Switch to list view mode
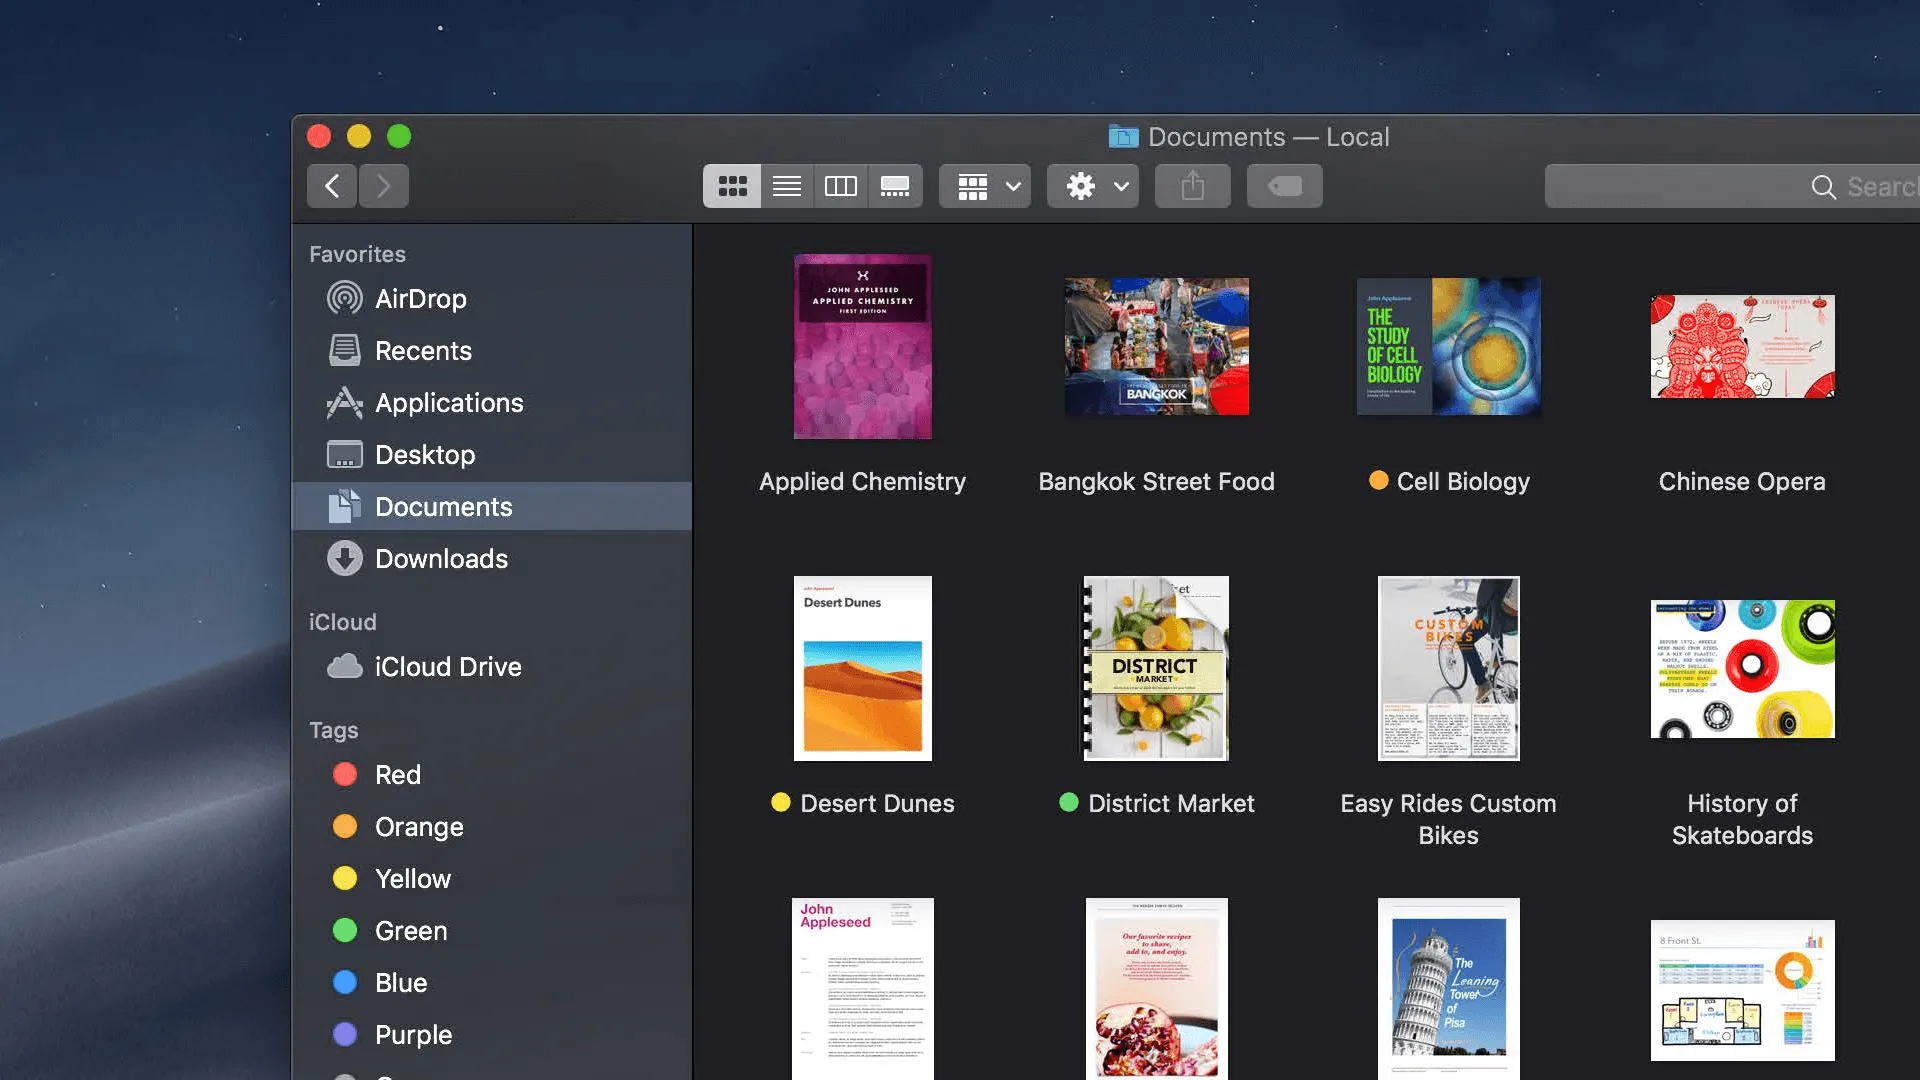 click(x=787, y=186)
